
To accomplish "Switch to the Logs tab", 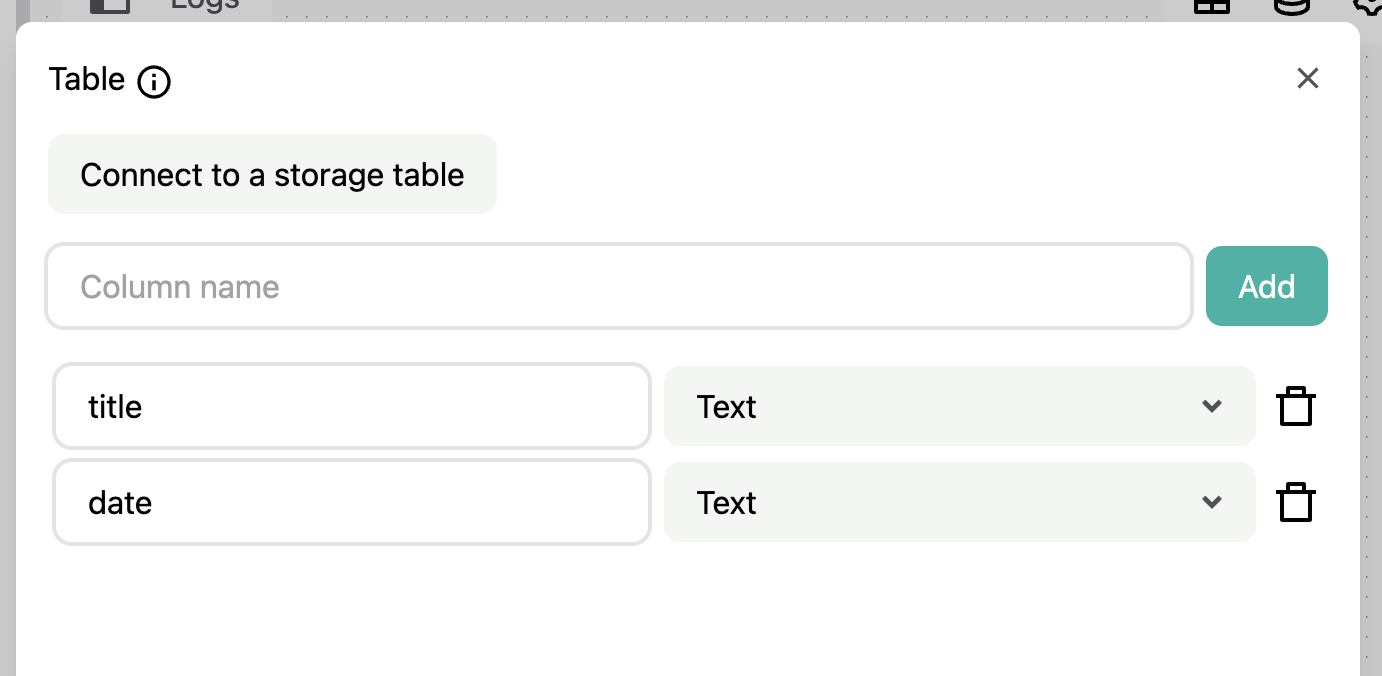I will [204, 5].
